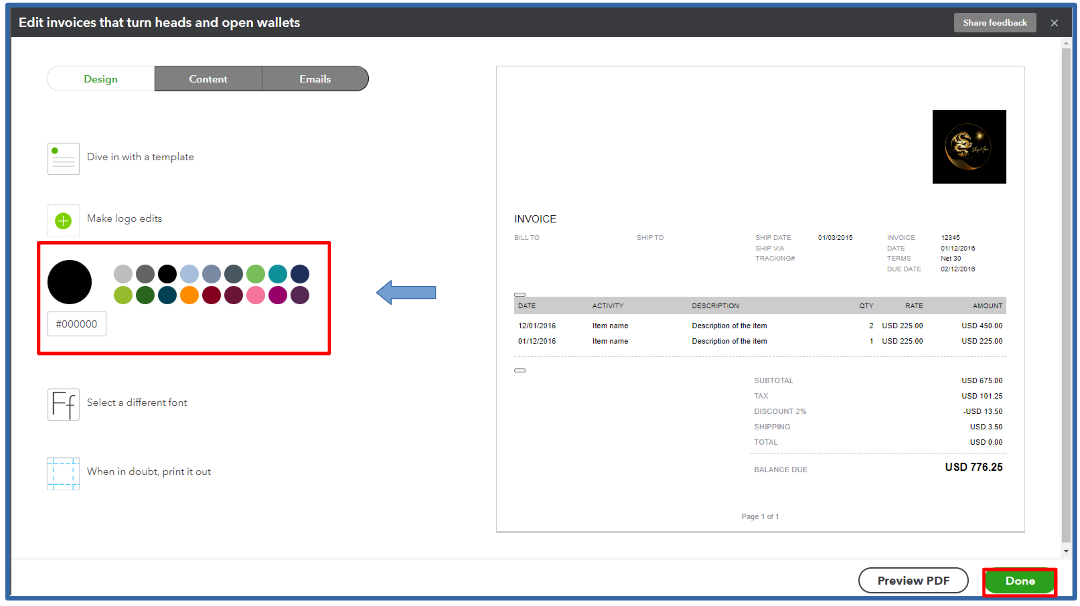Image resolution: width=1080 pixels, height=606 pixels.
Task: Click the Net 30 terms value
Action: tap(951, 259)
